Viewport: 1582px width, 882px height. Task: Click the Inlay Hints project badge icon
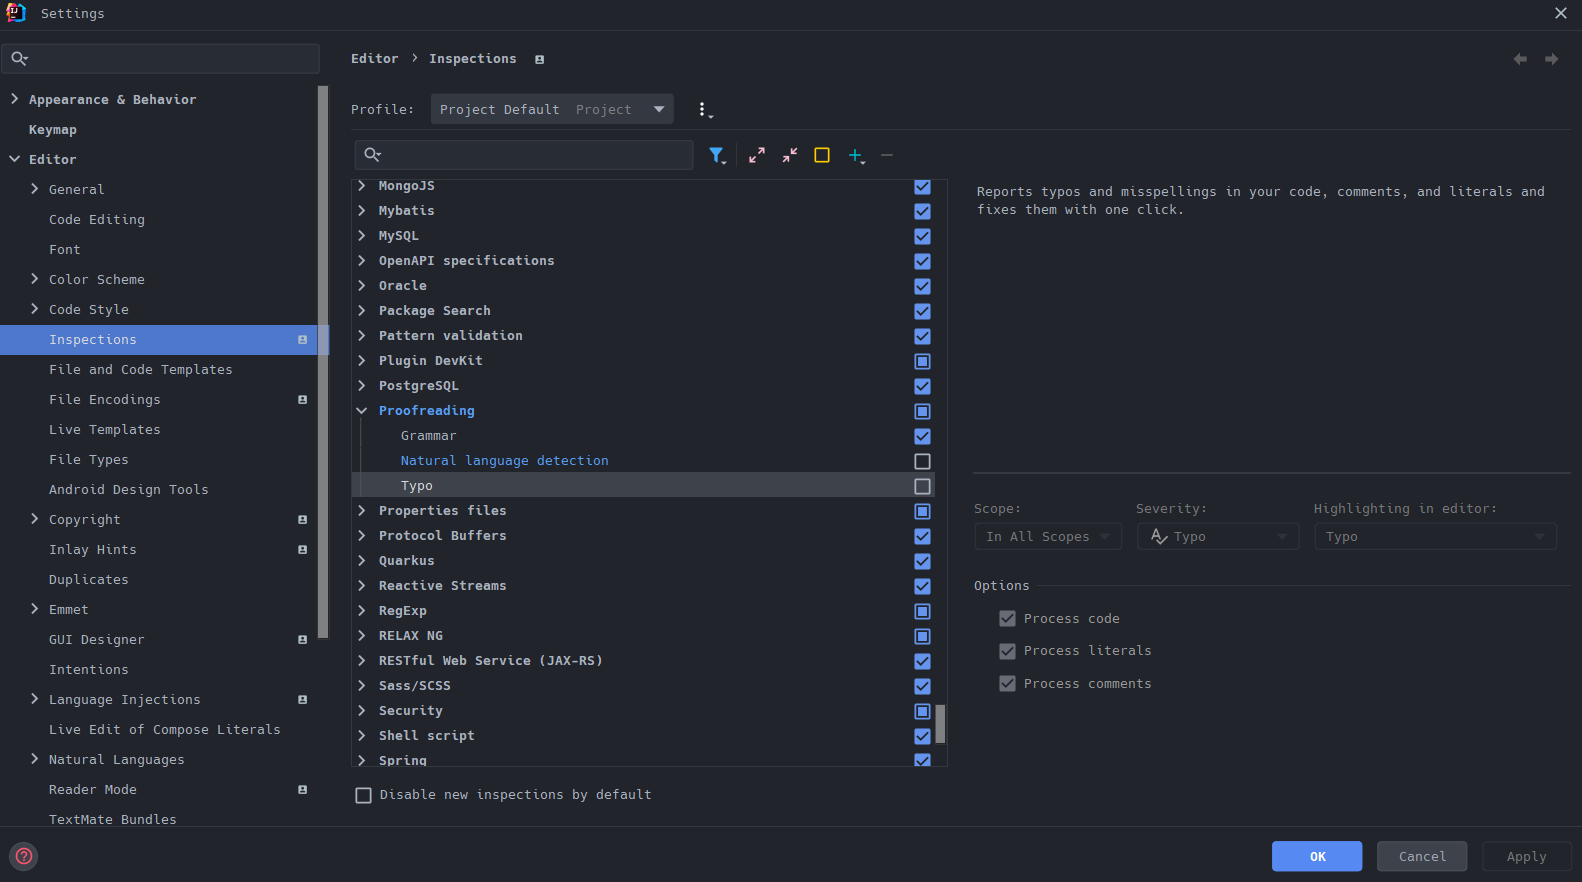click(x=302, y=550)
